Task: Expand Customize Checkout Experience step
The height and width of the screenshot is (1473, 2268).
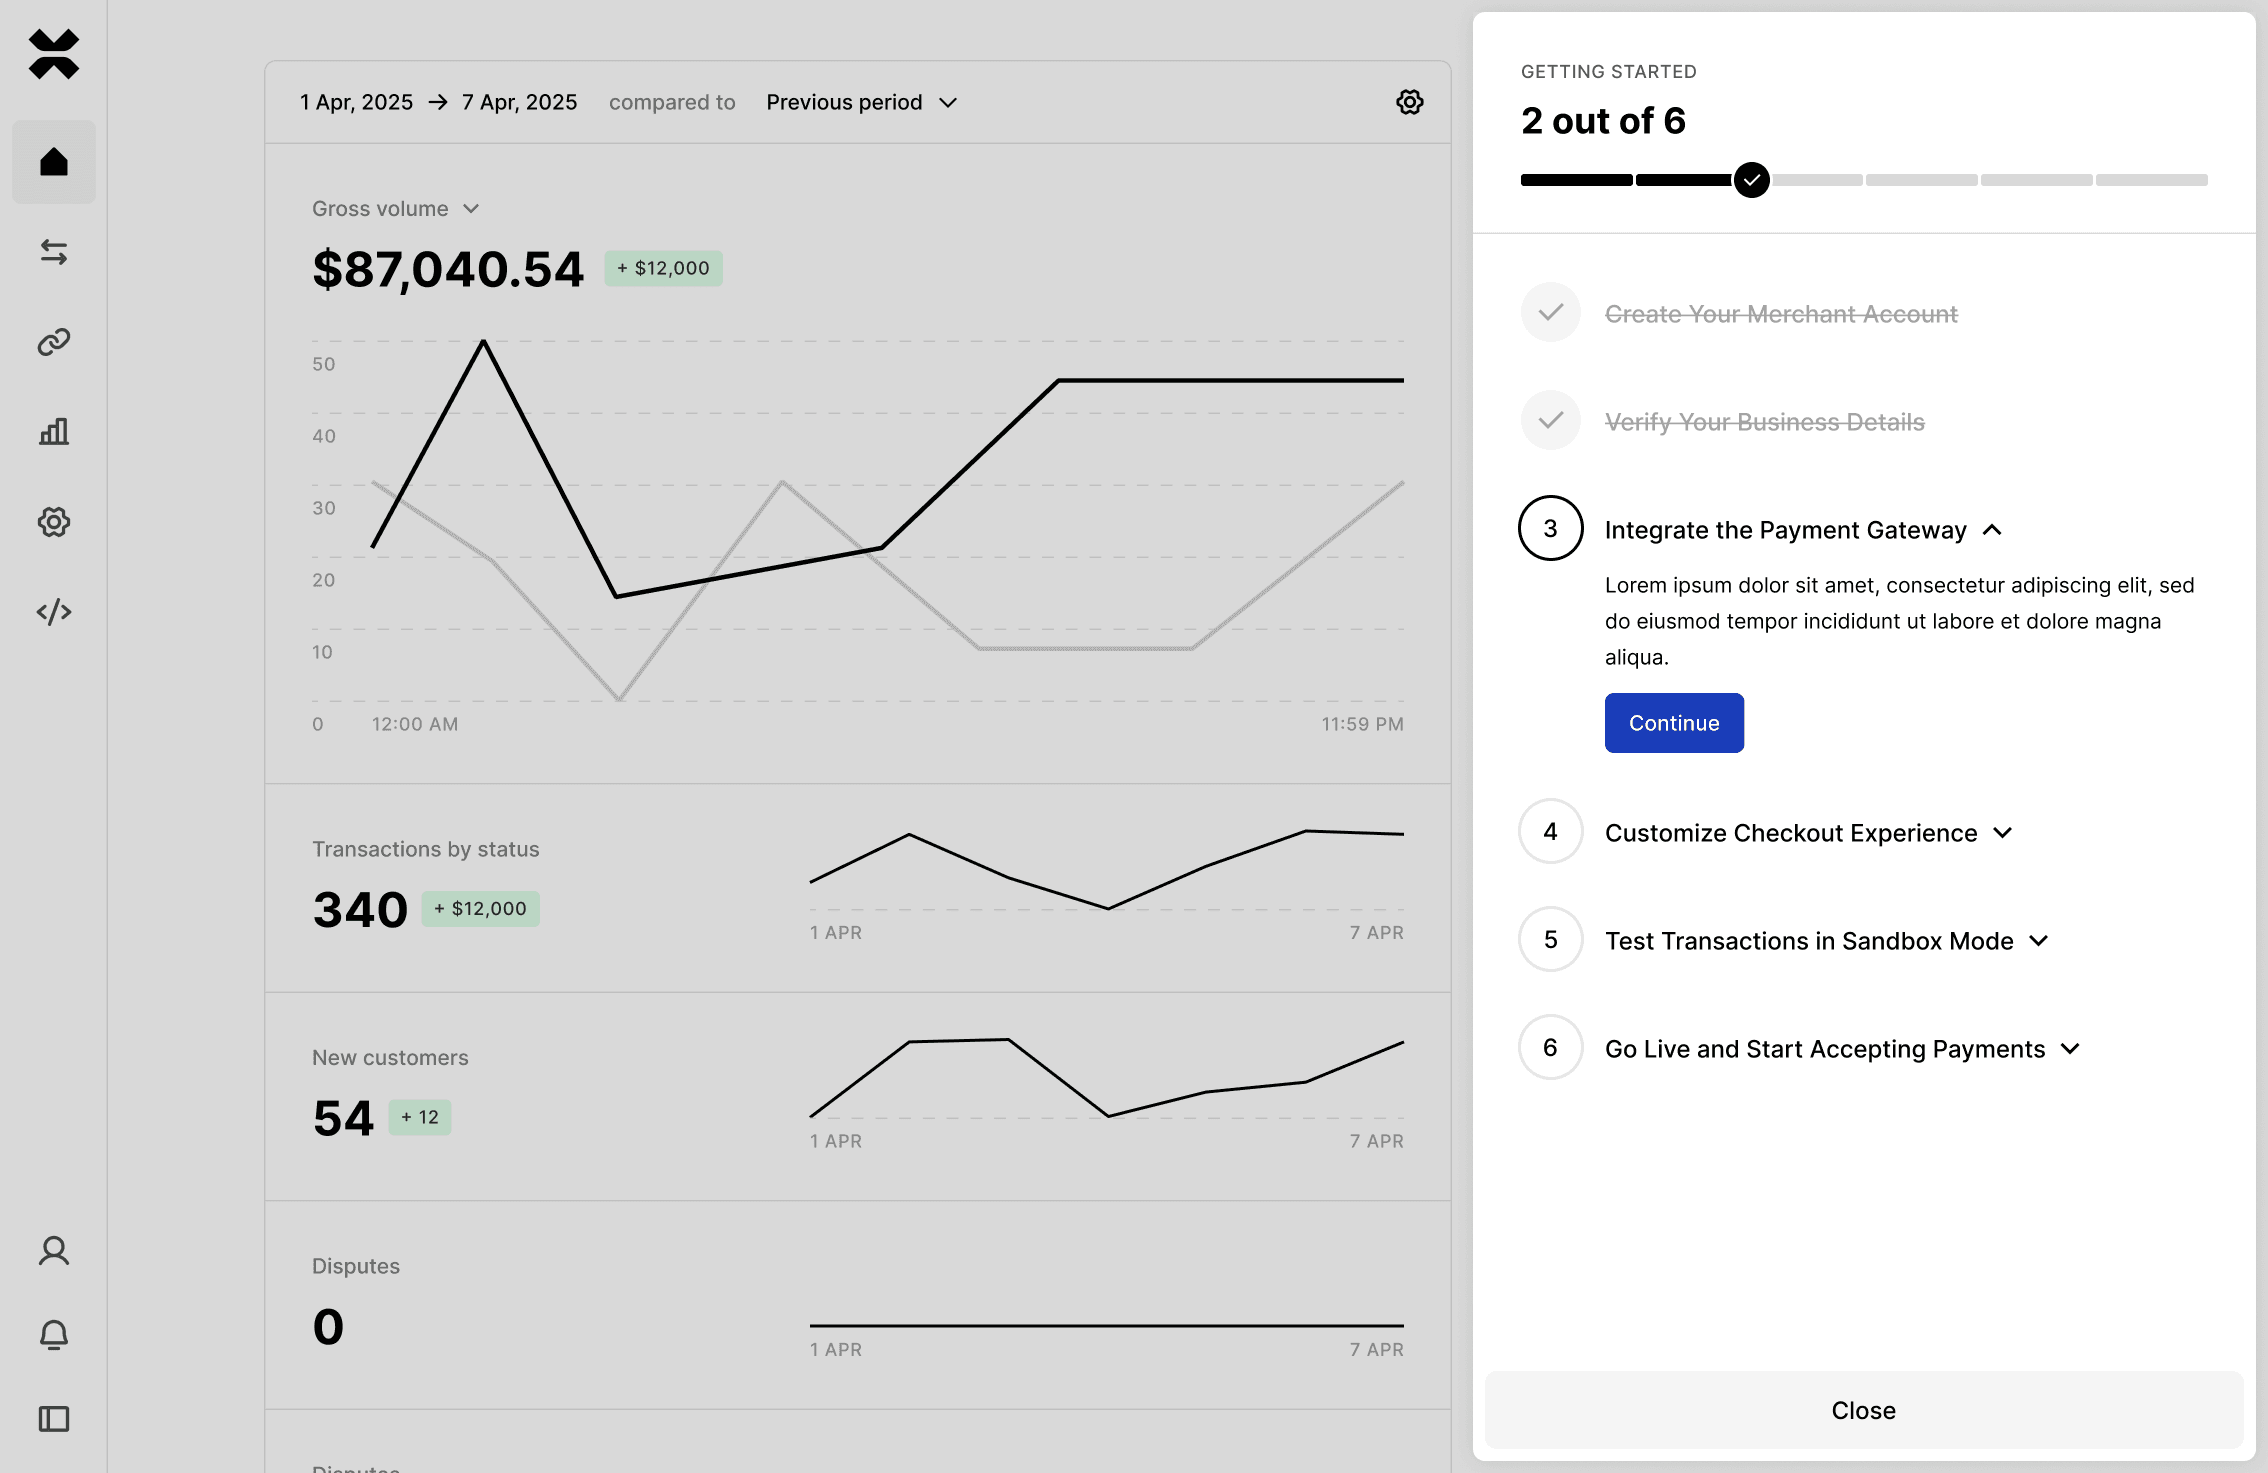Action: [x=1808, y=833]
